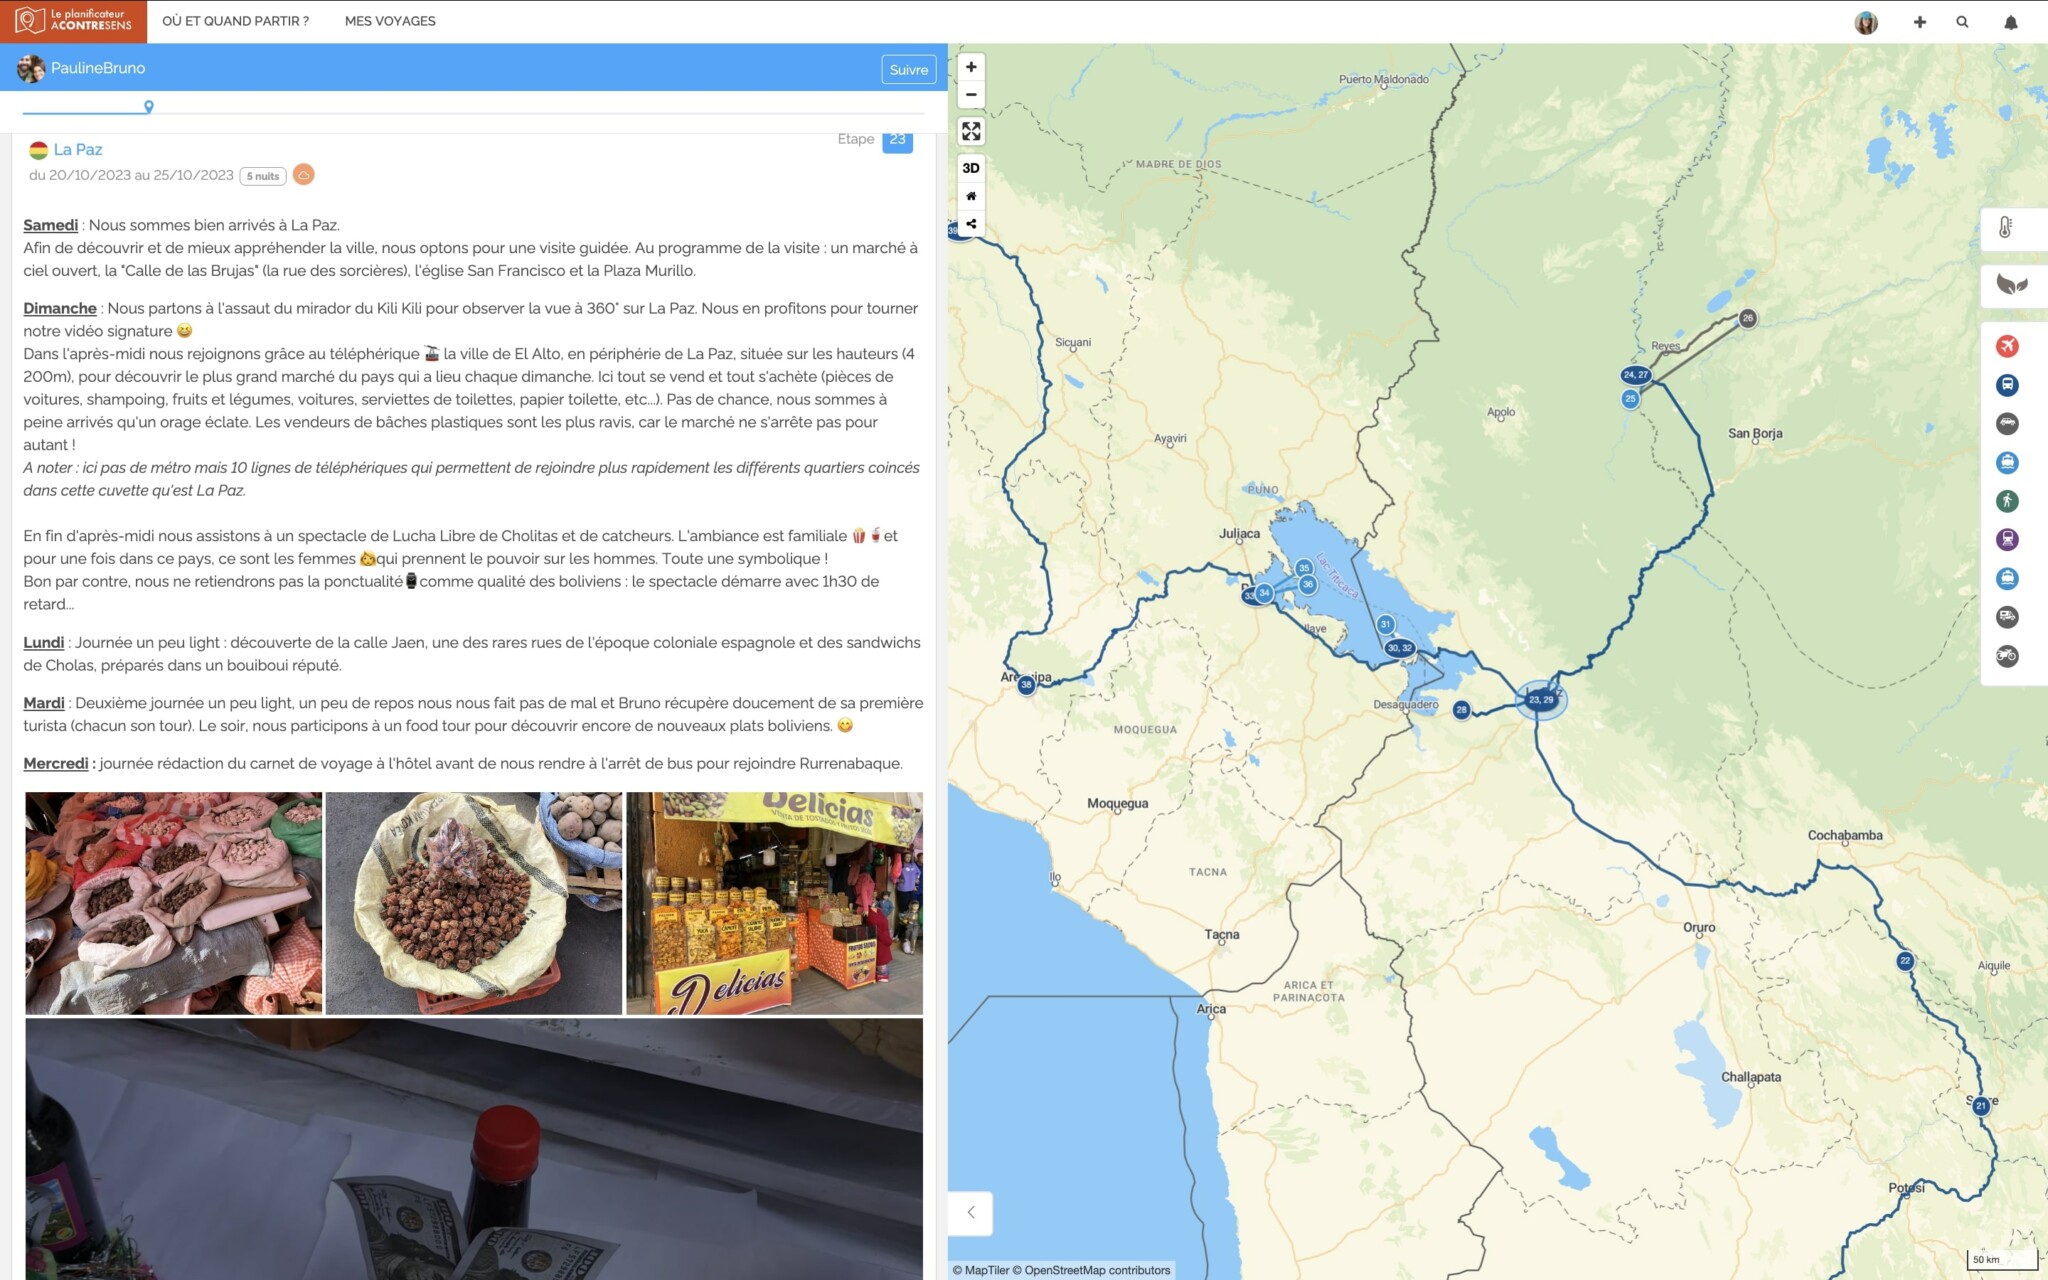Open MapTiler attribution link

[x=981, y=1270]
